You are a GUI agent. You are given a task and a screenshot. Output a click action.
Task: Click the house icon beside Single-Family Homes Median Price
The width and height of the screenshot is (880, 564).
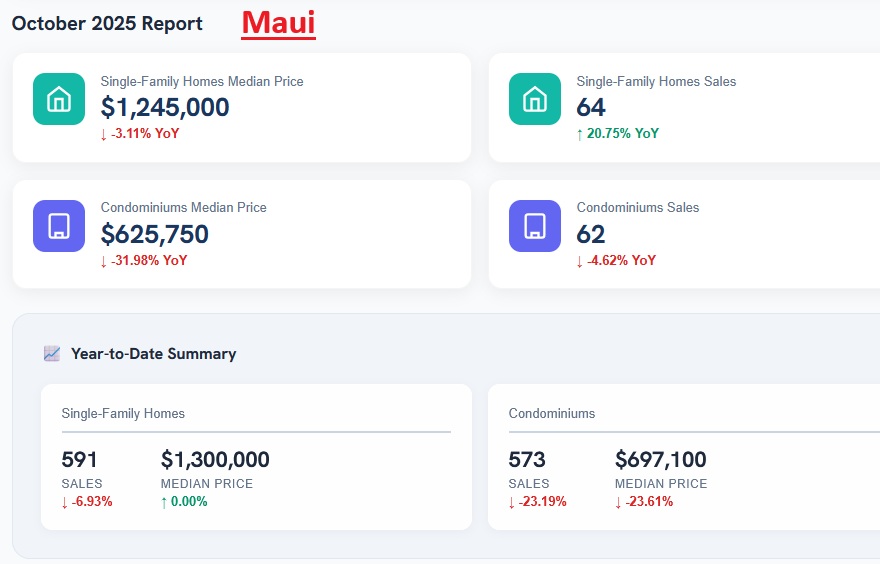click(59, 99)
